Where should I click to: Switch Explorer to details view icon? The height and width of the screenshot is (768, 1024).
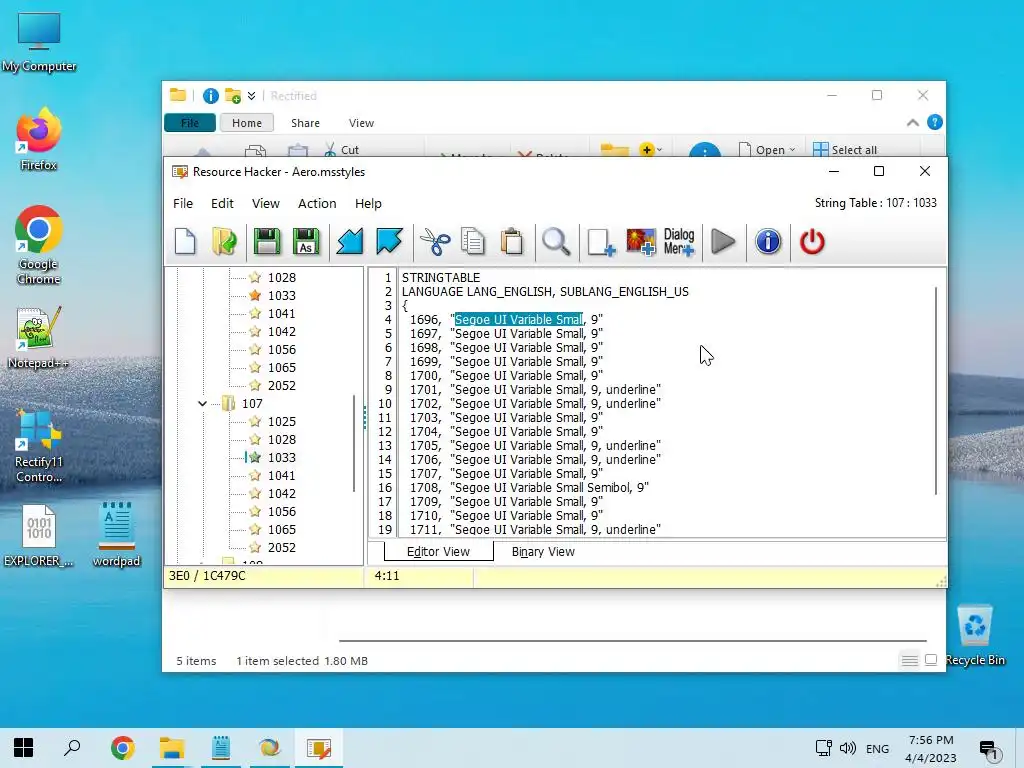(910, 660)
